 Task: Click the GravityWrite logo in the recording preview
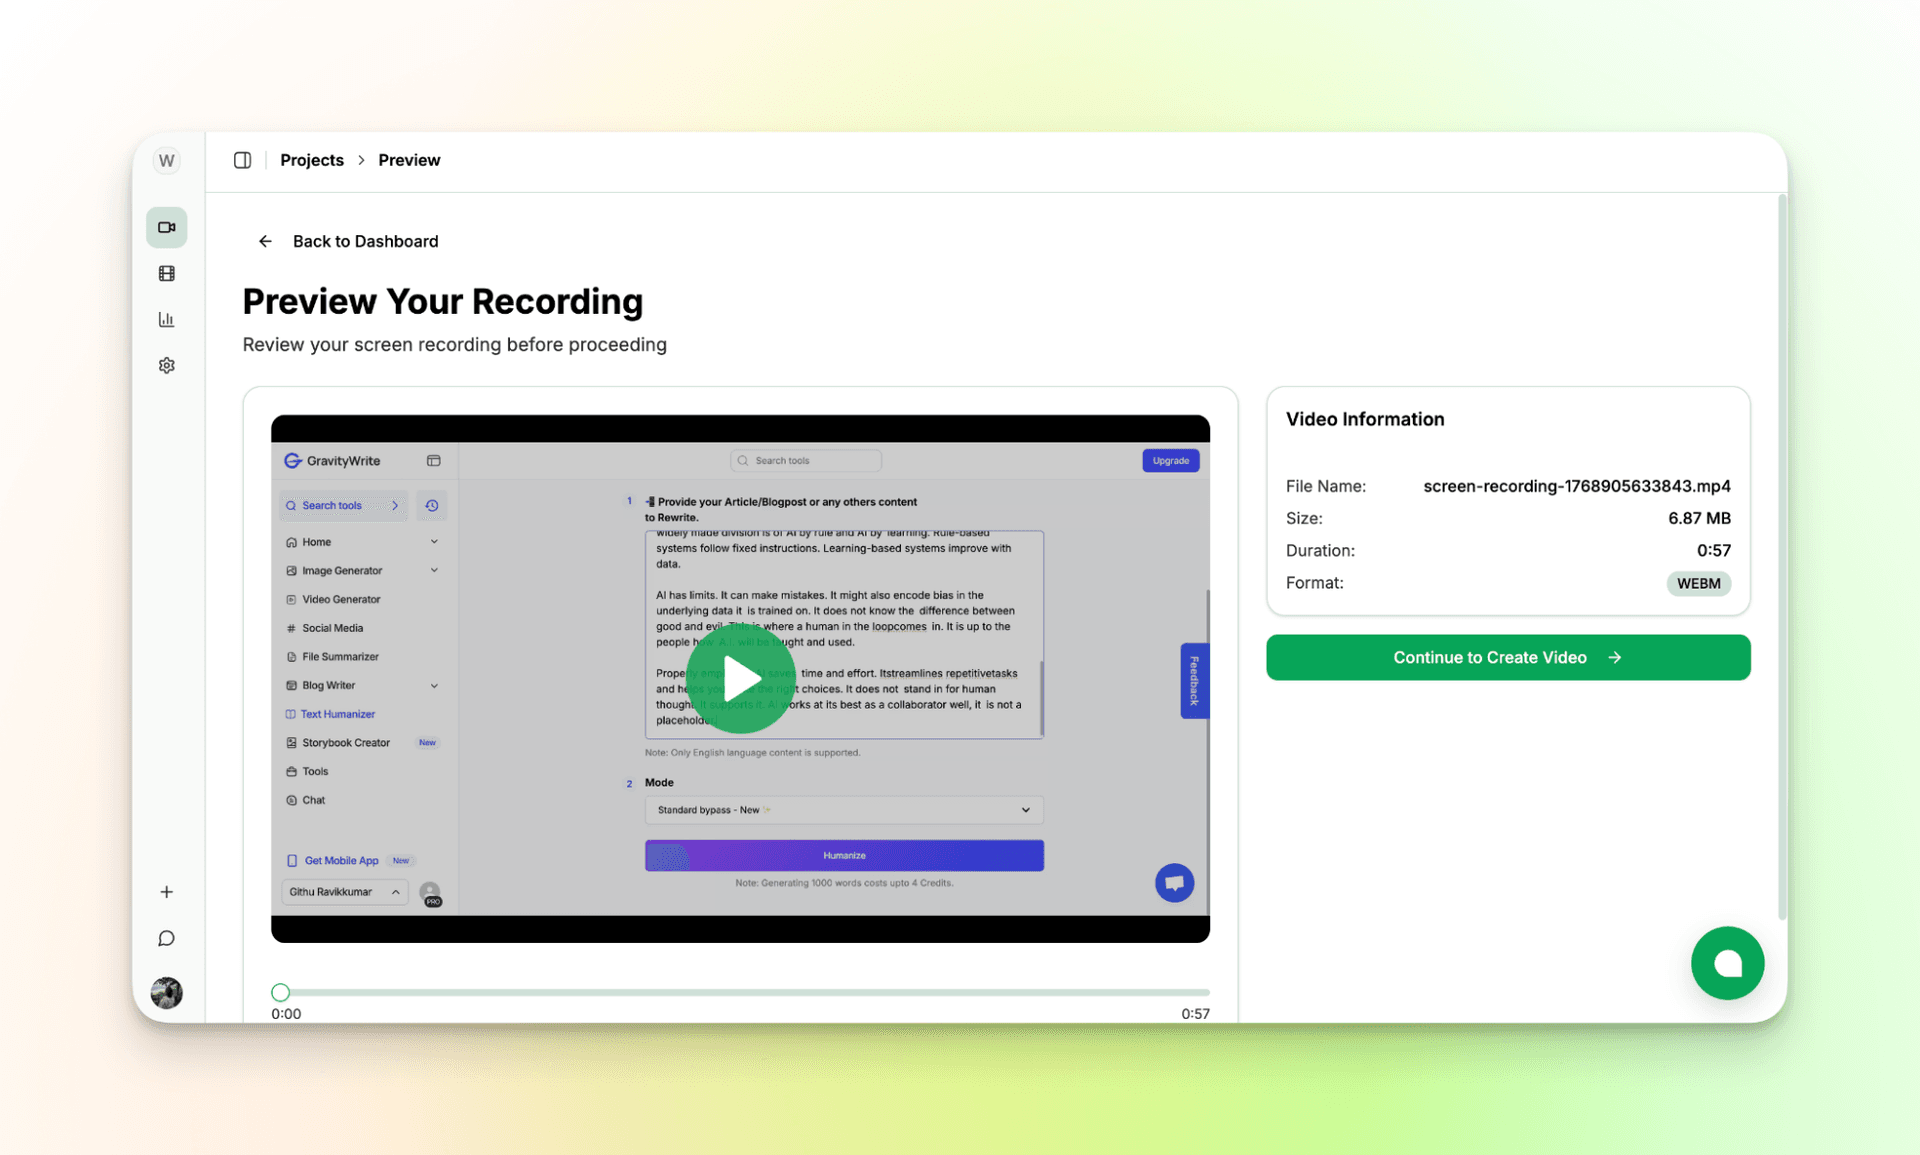point(332,460)
